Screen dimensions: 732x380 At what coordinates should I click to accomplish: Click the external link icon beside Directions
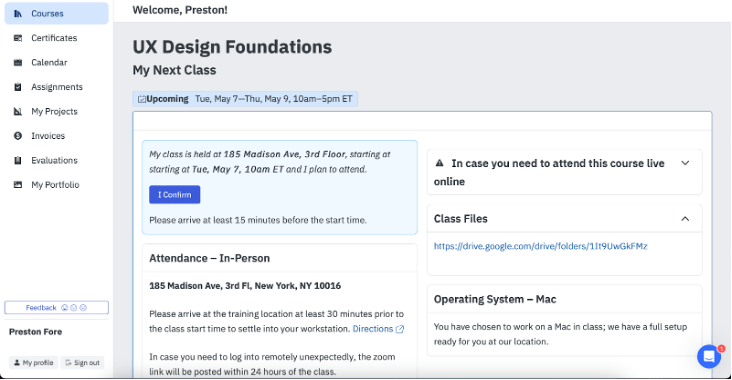pos(400,329)
